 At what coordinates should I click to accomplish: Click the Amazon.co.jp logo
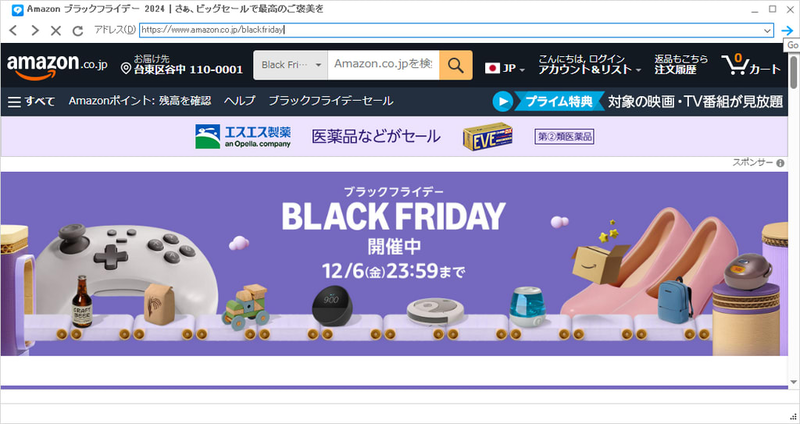coord(57,66)
